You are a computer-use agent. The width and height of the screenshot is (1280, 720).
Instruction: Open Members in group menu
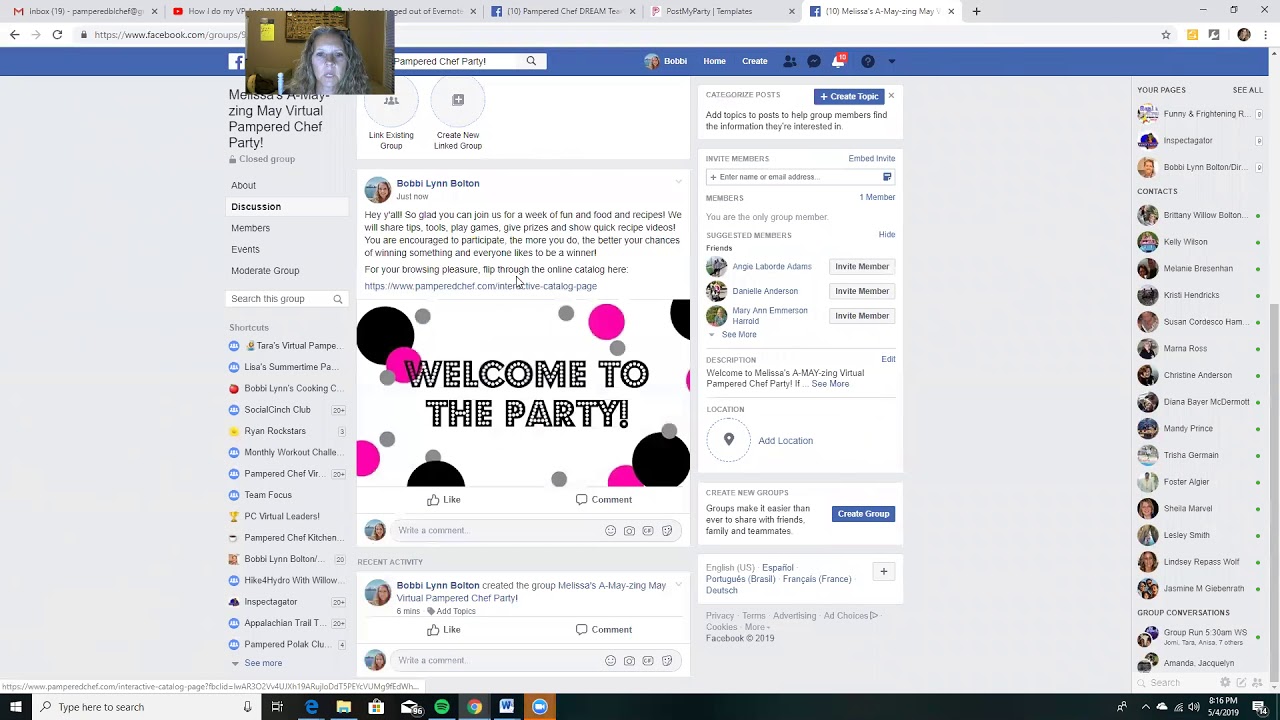coord(250,228)
